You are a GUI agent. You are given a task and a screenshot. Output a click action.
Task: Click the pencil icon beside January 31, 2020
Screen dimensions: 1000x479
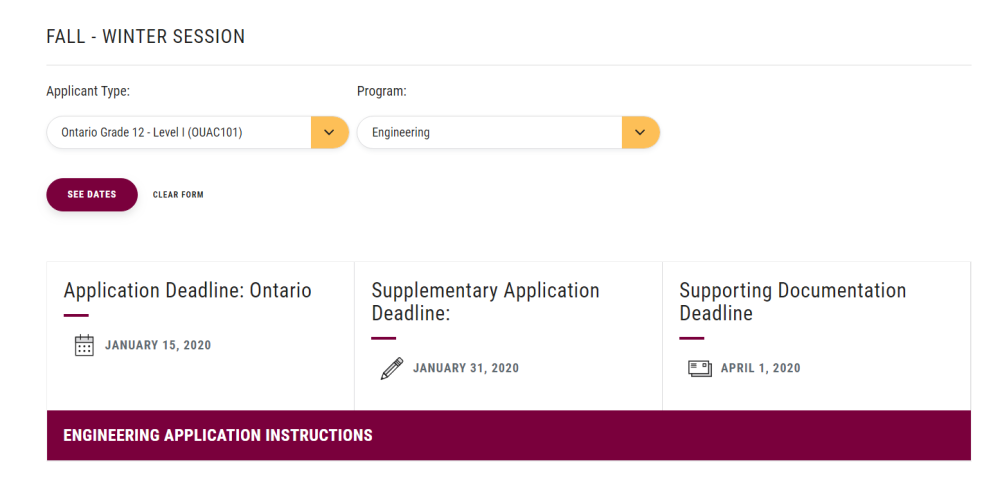pyautogui.click(x=392, y=368)
